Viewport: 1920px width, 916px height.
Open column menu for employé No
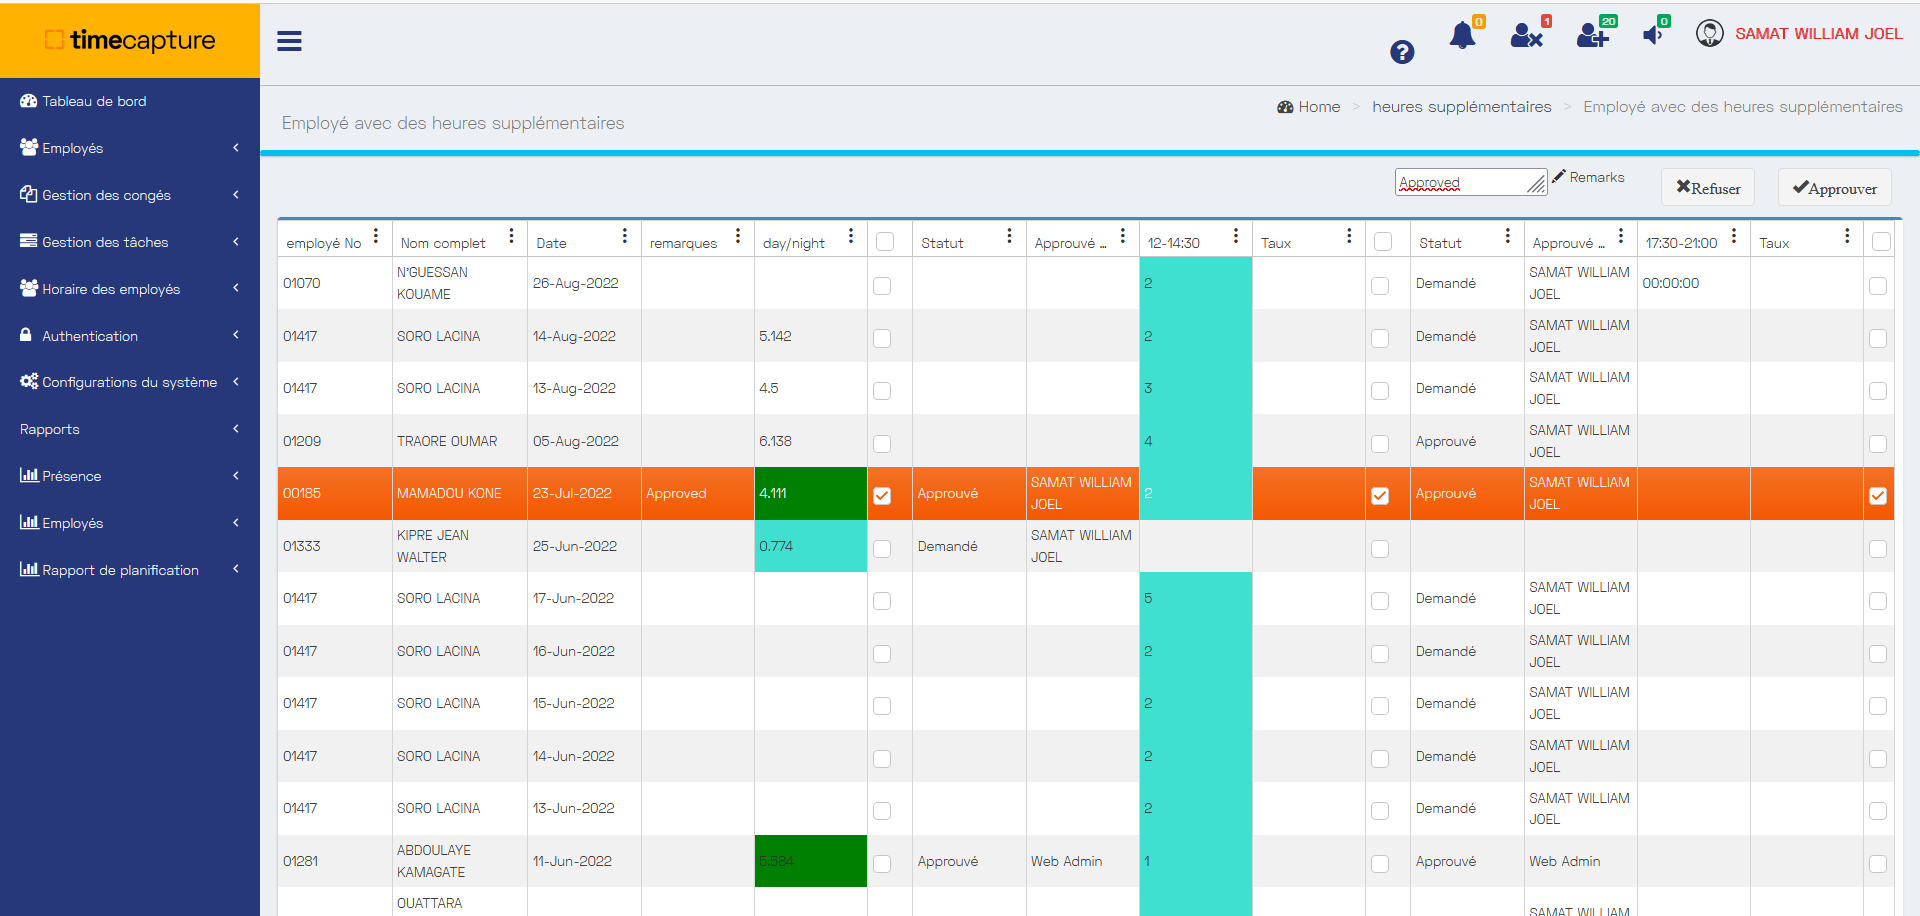pos(376,236)
